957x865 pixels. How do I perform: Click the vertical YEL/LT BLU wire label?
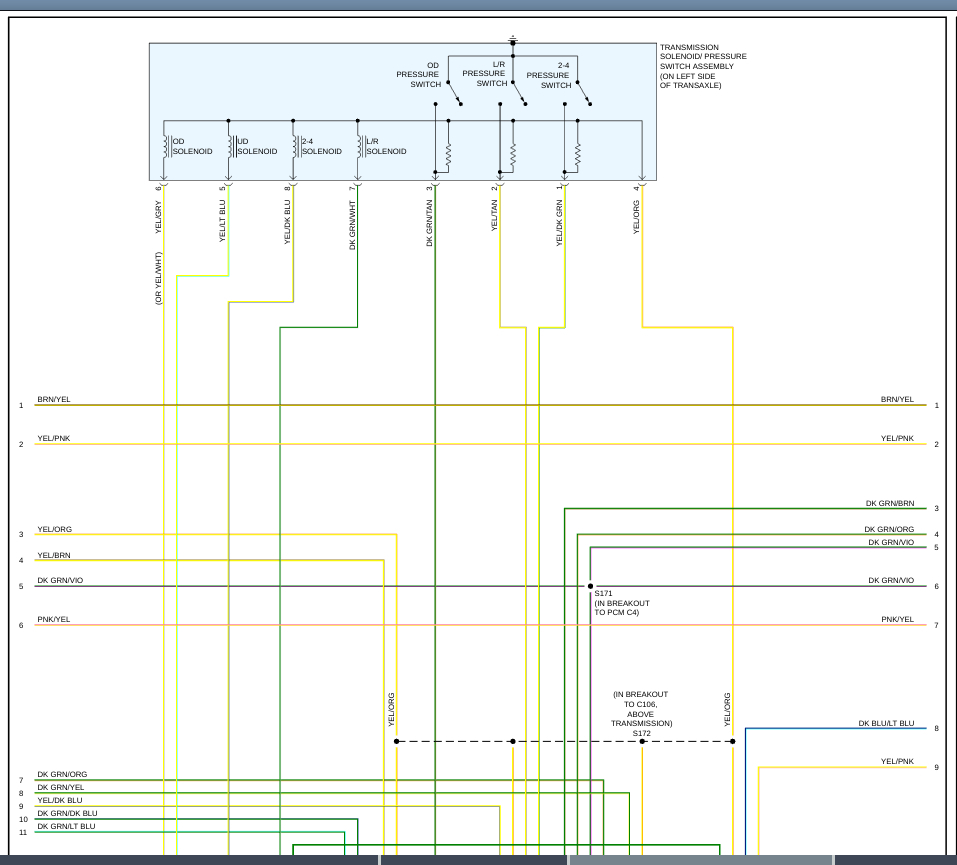[x=222, y=221]
